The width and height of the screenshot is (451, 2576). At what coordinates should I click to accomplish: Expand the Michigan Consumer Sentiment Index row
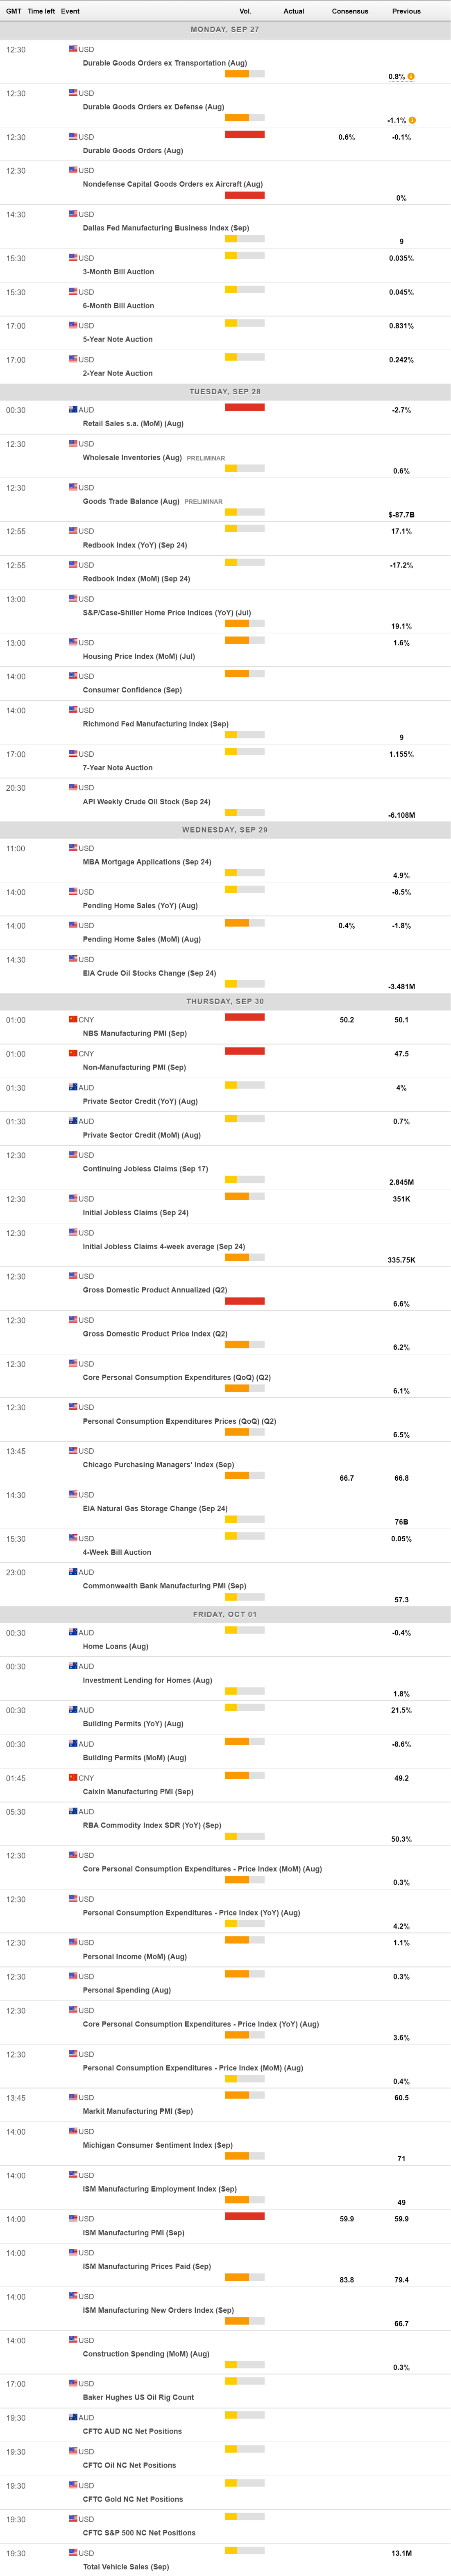coord(157,2145)
